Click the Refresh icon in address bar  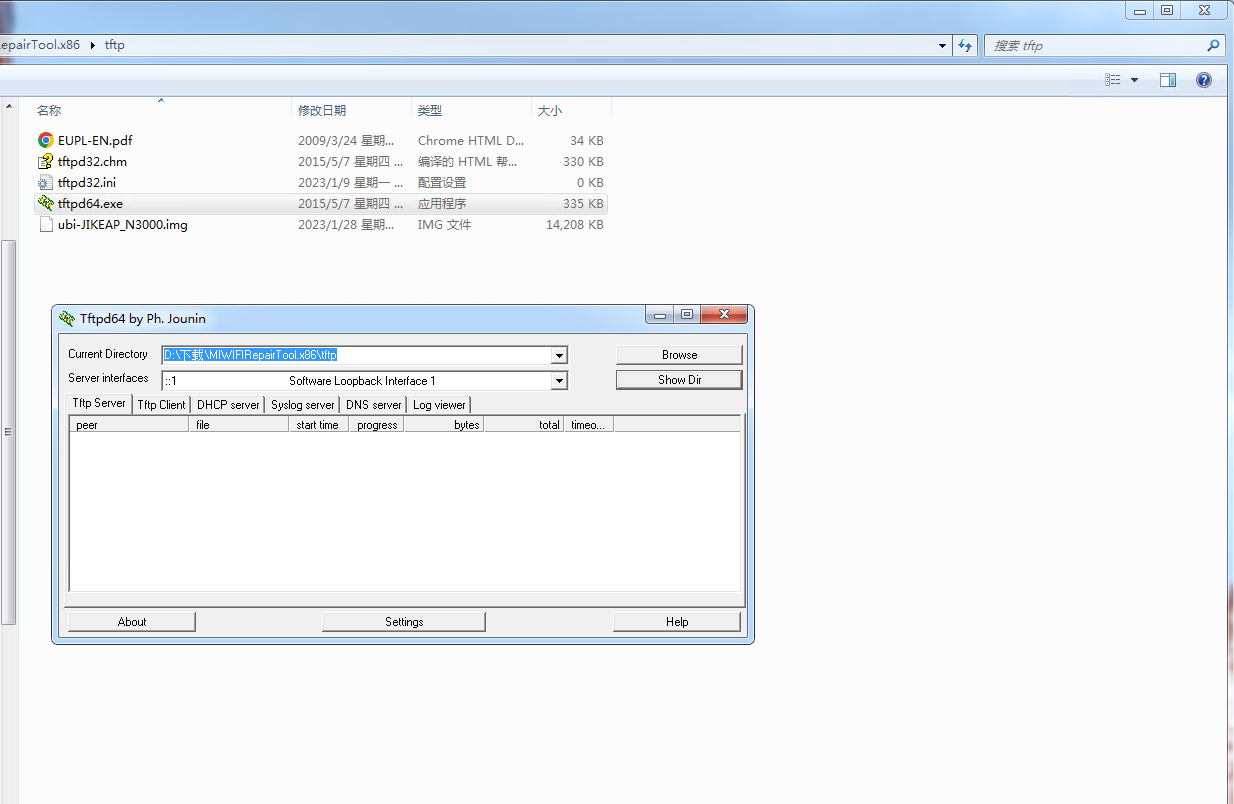(965, 45)
